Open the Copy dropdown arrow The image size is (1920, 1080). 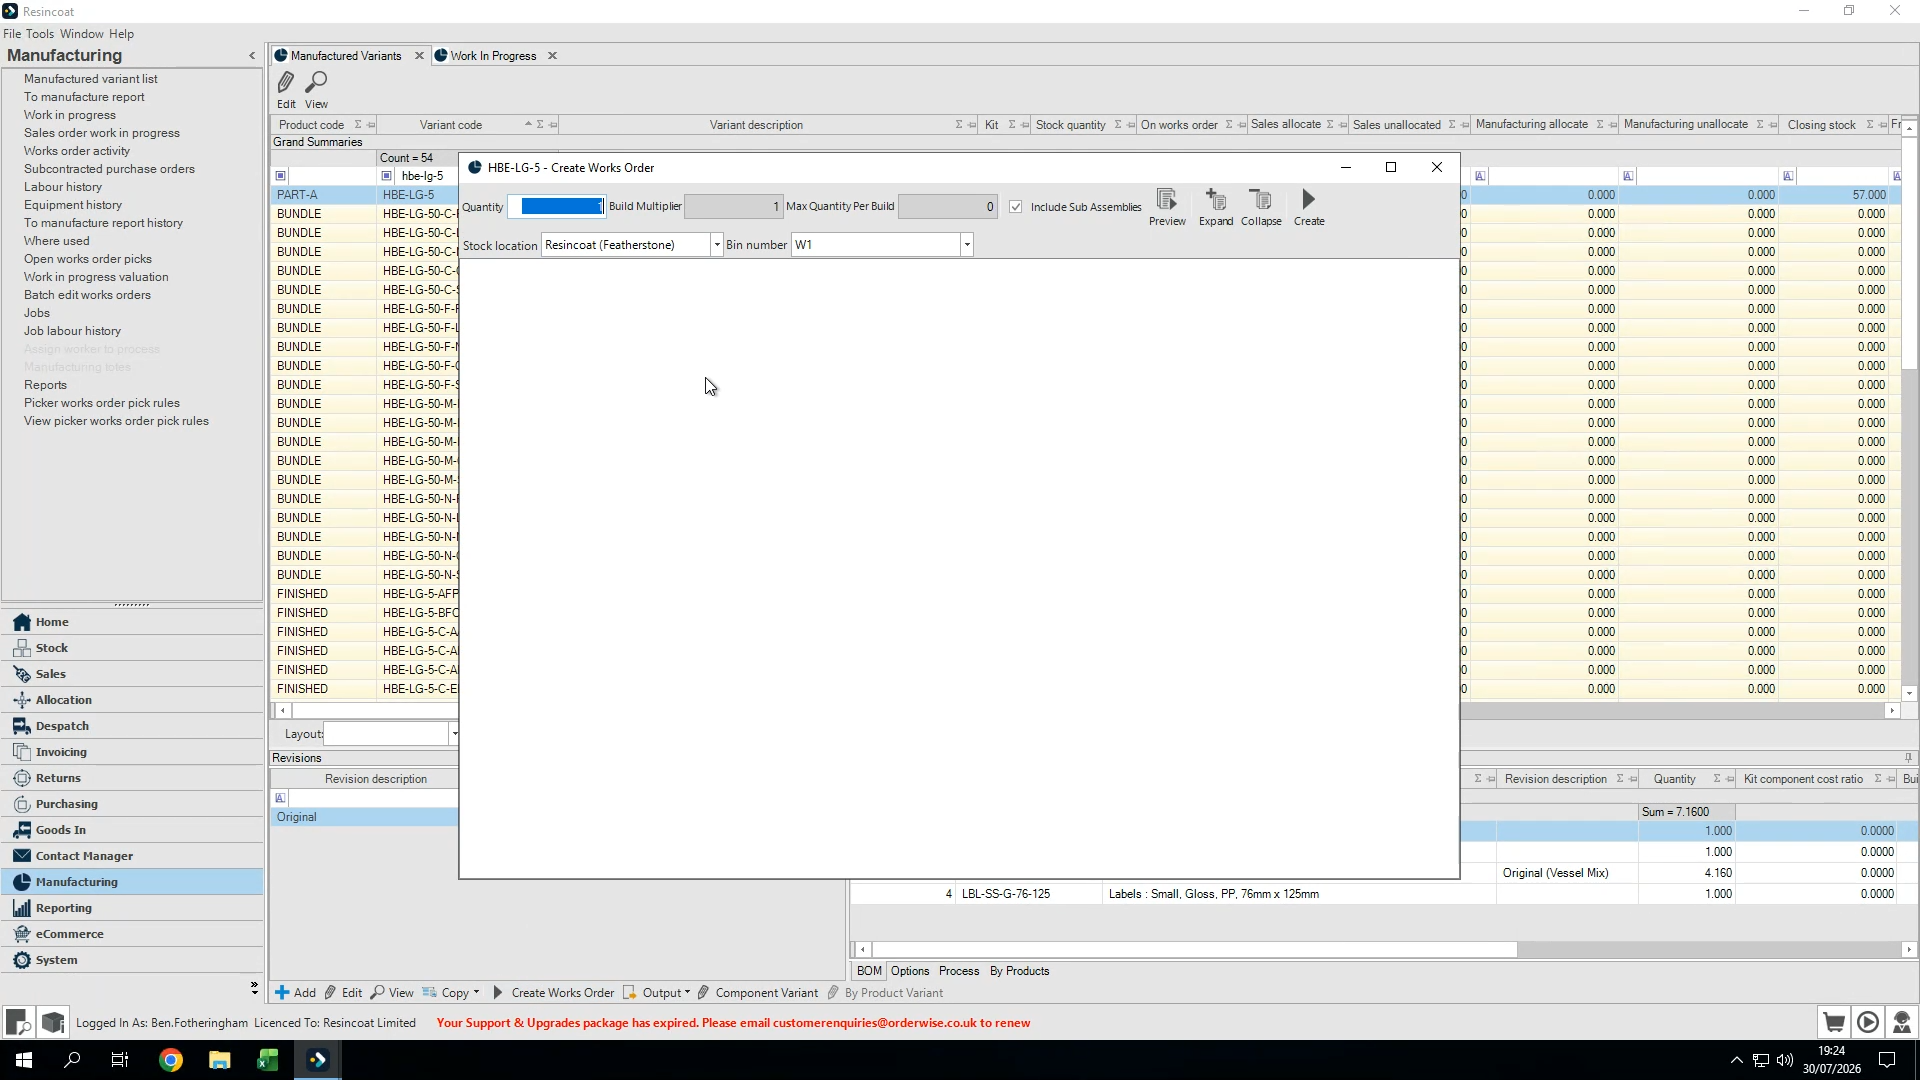click(476, 993)
